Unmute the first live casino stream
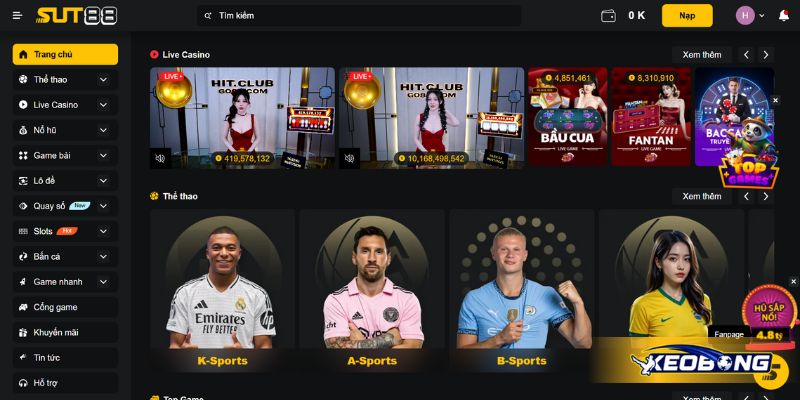Screen dimensions: 800x400 160,158
